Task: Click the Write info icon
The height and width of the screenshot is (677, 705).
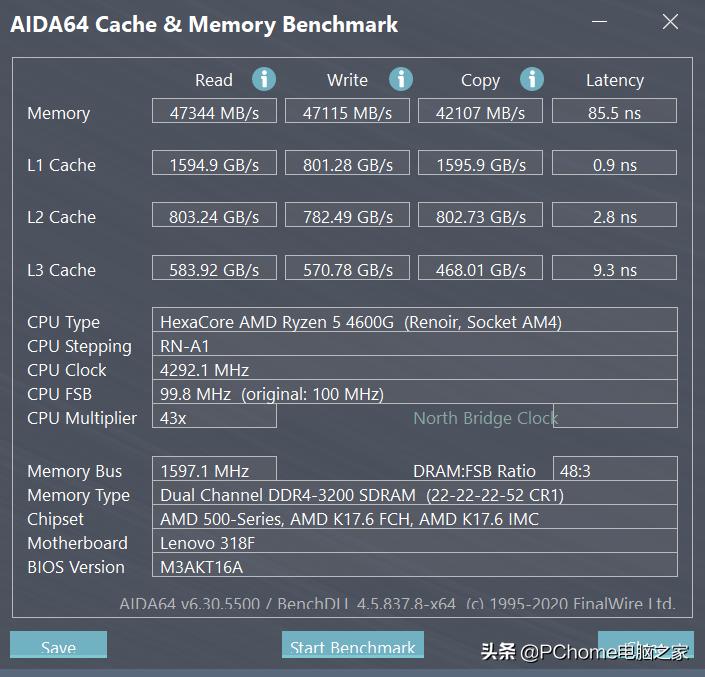Action: pyautogui.click(x=401, y=80)
